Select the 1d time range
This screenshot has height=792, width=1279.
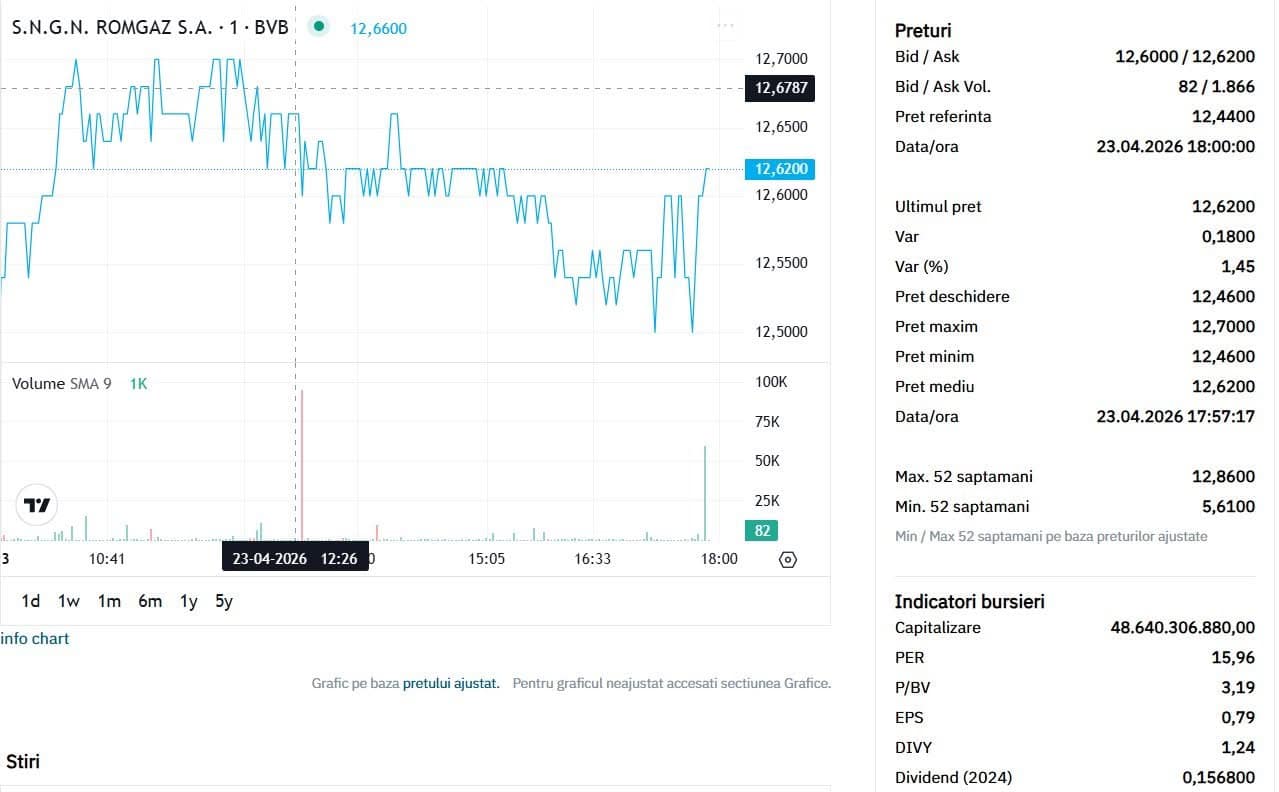[31, 601]
